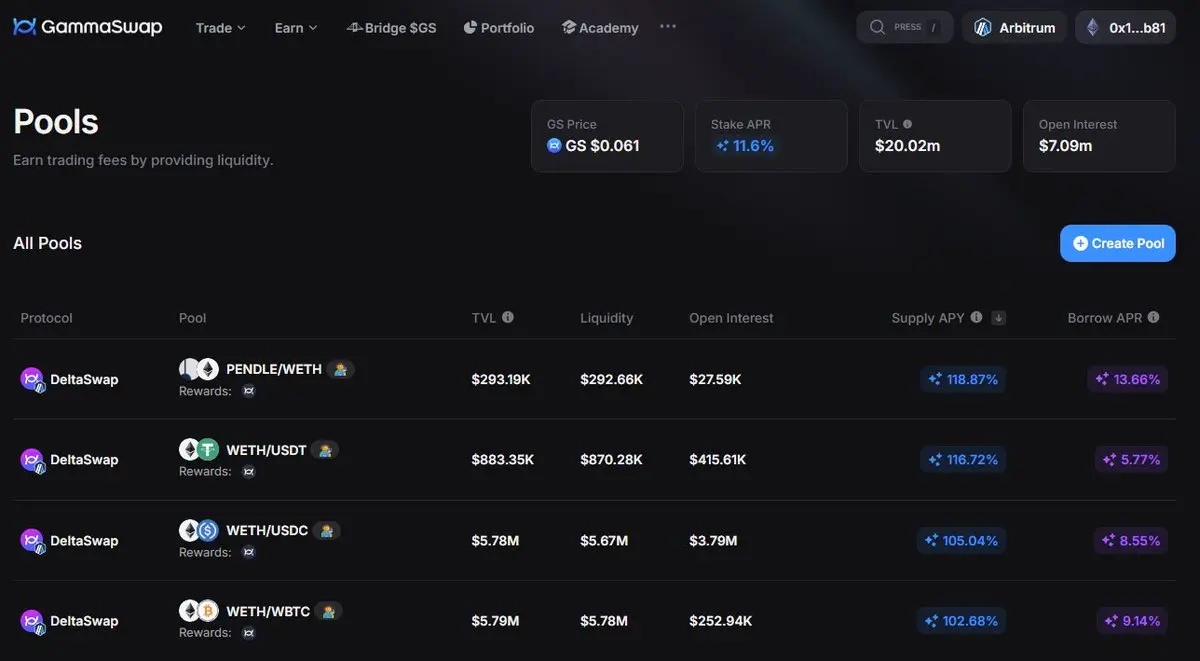The image size is (1200, 661).
Task: Click the Liquidity column header
Action: click(607, 318)
